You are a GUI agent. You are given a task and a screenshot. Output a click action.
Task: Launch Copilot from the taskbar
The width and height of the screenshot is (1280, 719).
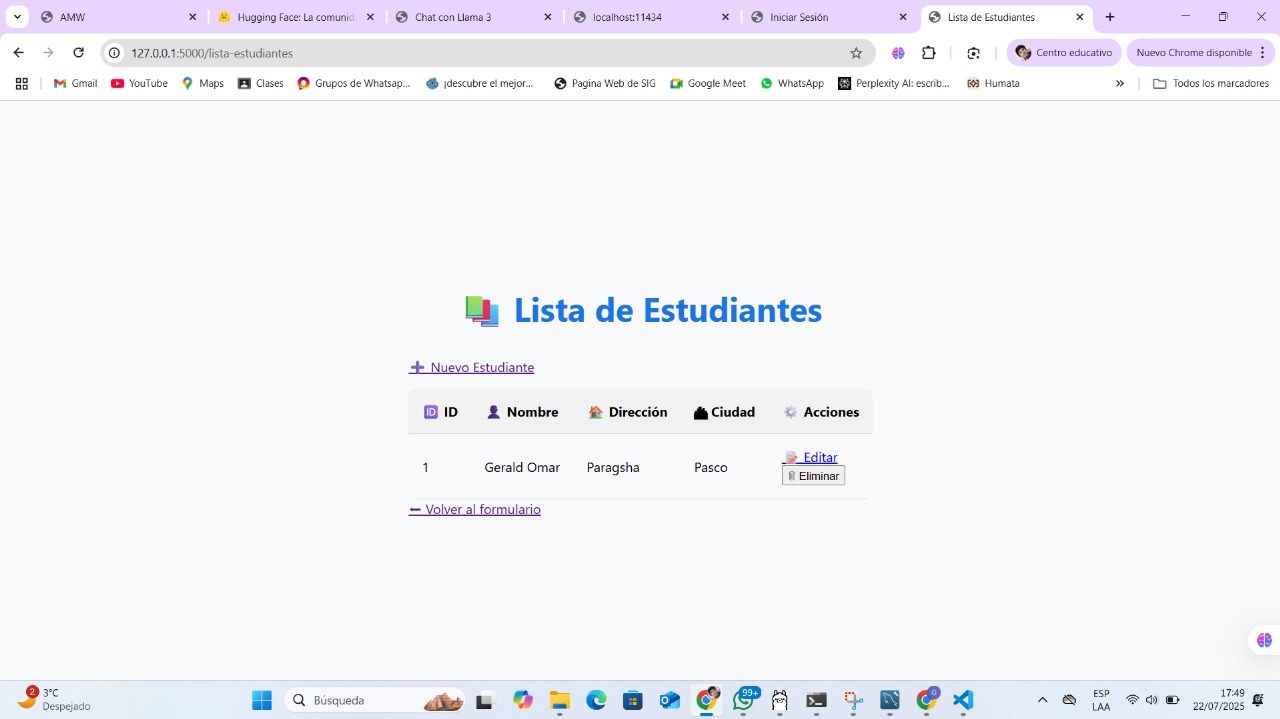point(523,700)
